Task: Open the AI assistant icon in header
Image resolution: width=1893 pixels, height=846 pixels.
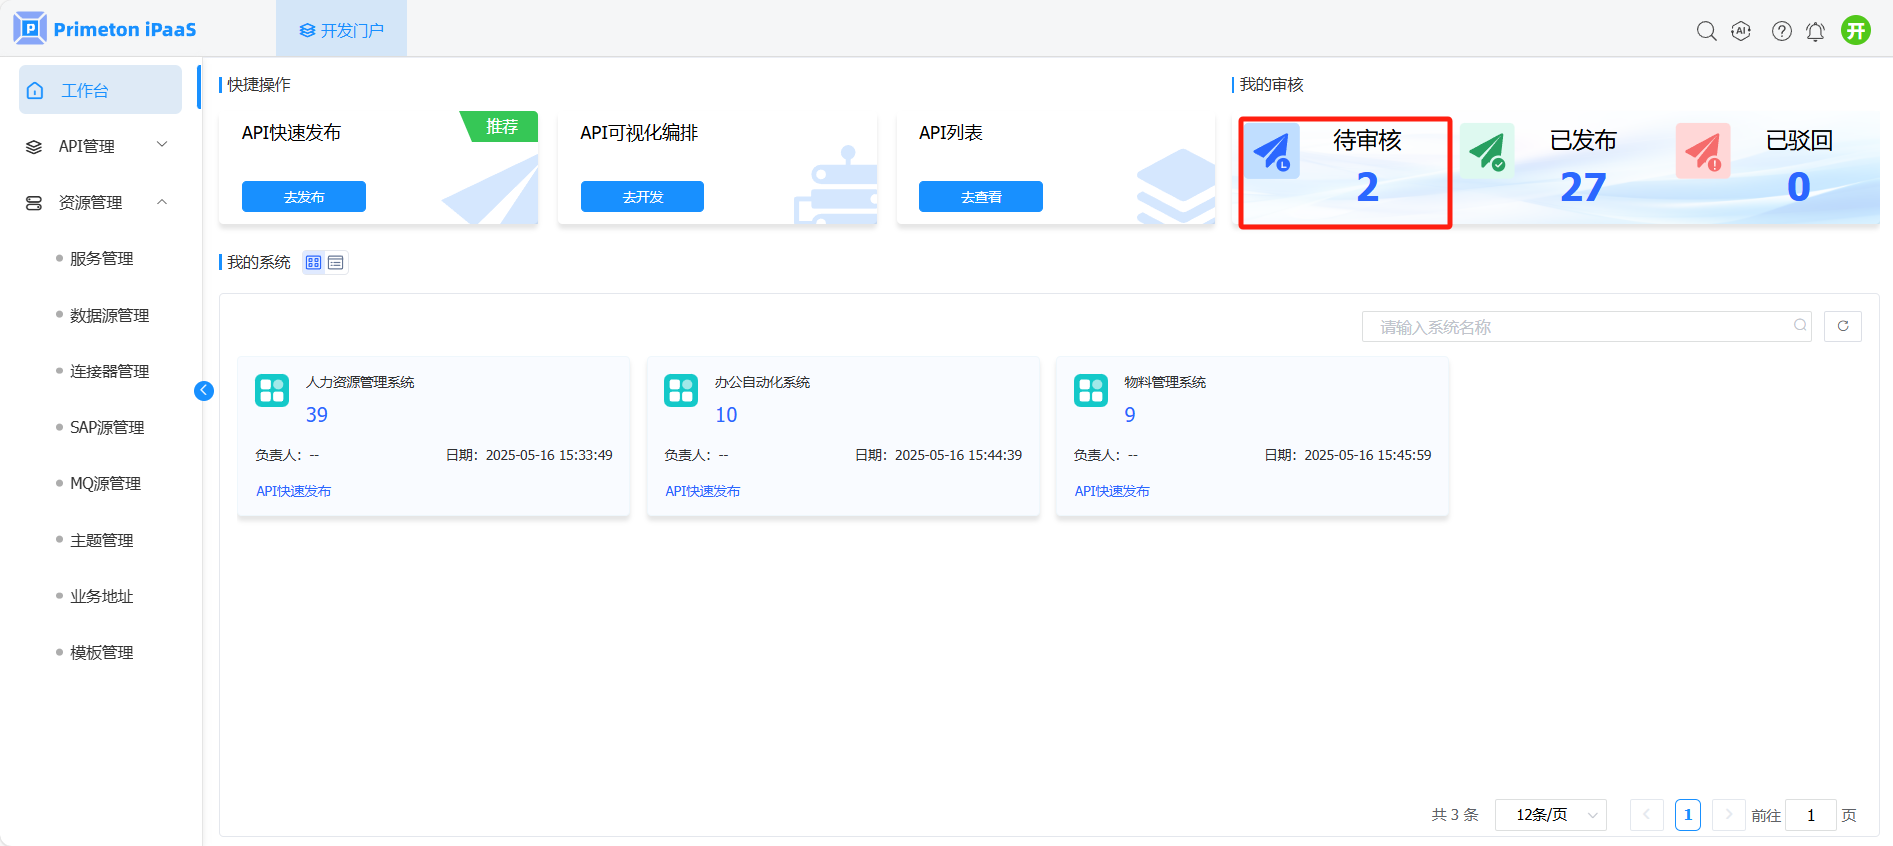Action: tap(1741, 31)
